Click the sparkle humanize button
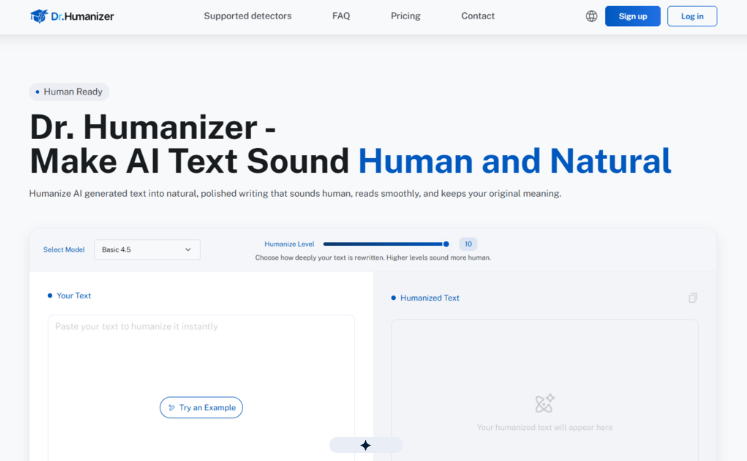This screenshot has width=747, height=461. (x=365, y=445)
